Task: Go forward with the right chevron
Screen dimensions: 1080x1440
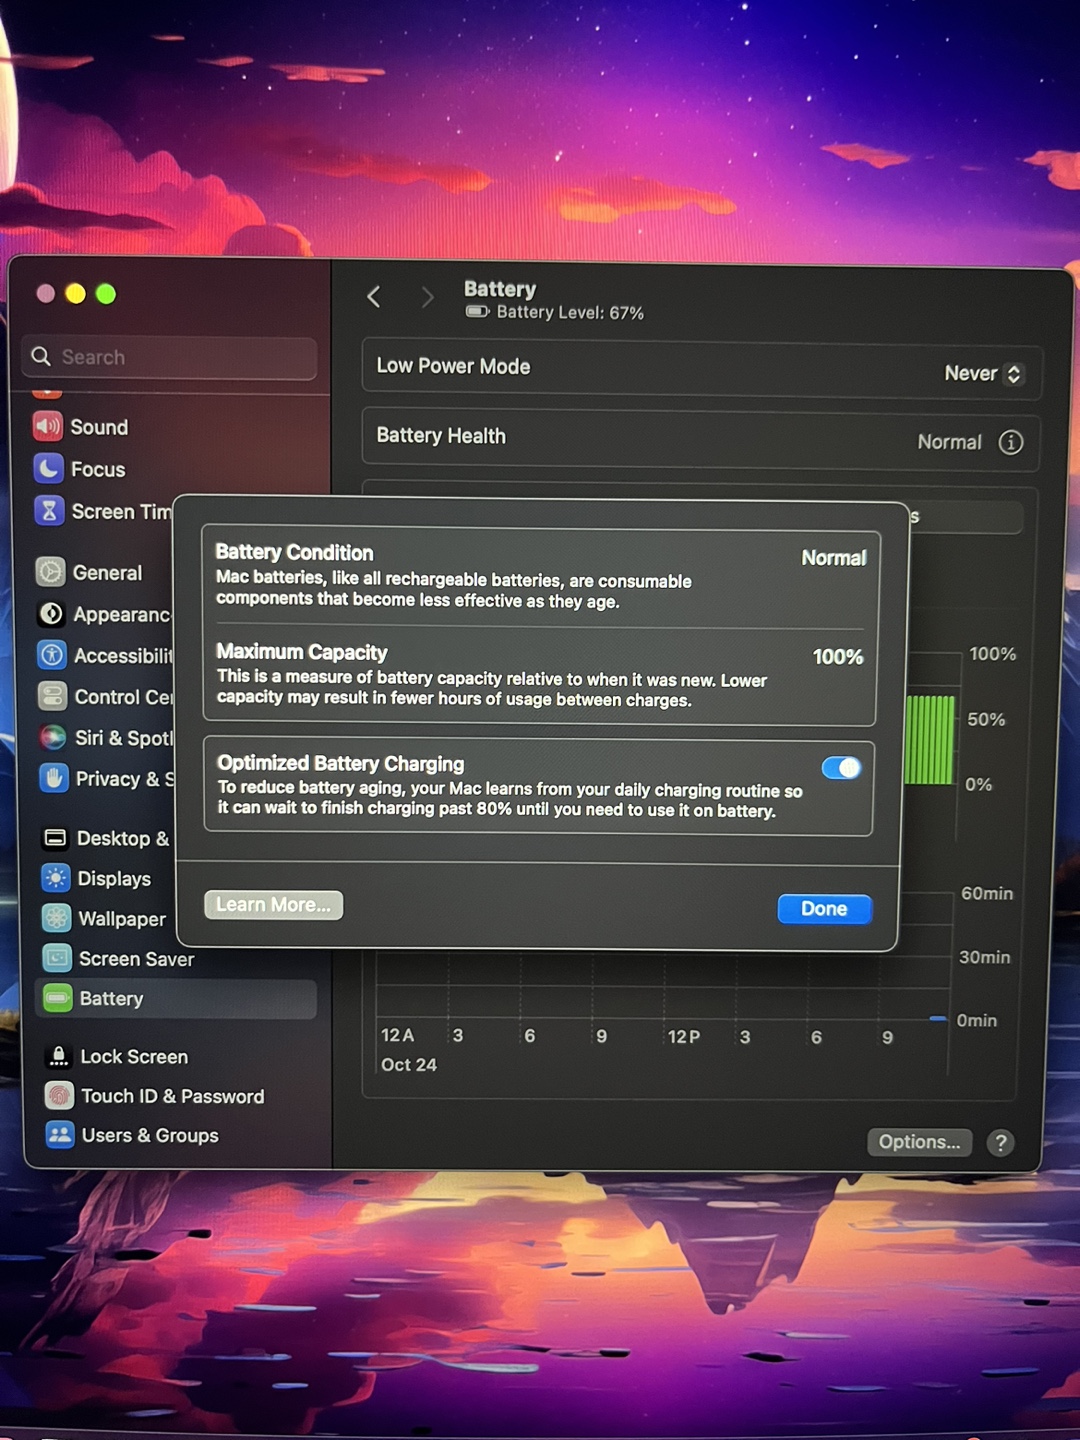Action: click(x=427, y=297)
